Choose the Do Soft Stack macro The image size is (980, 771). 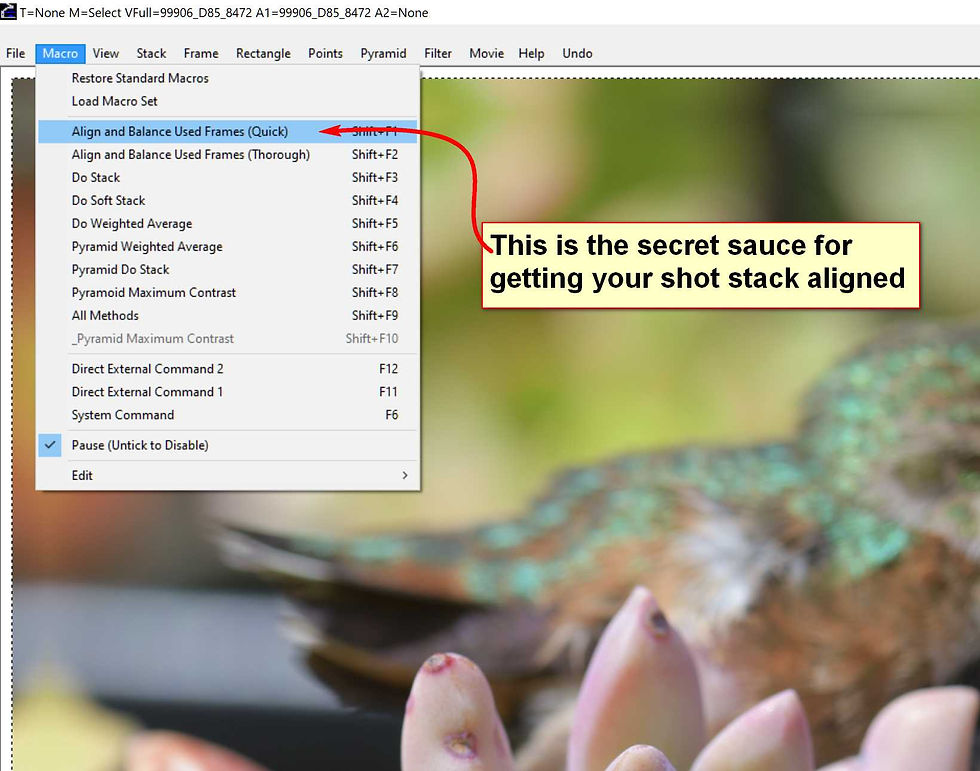tap(228, 201)
